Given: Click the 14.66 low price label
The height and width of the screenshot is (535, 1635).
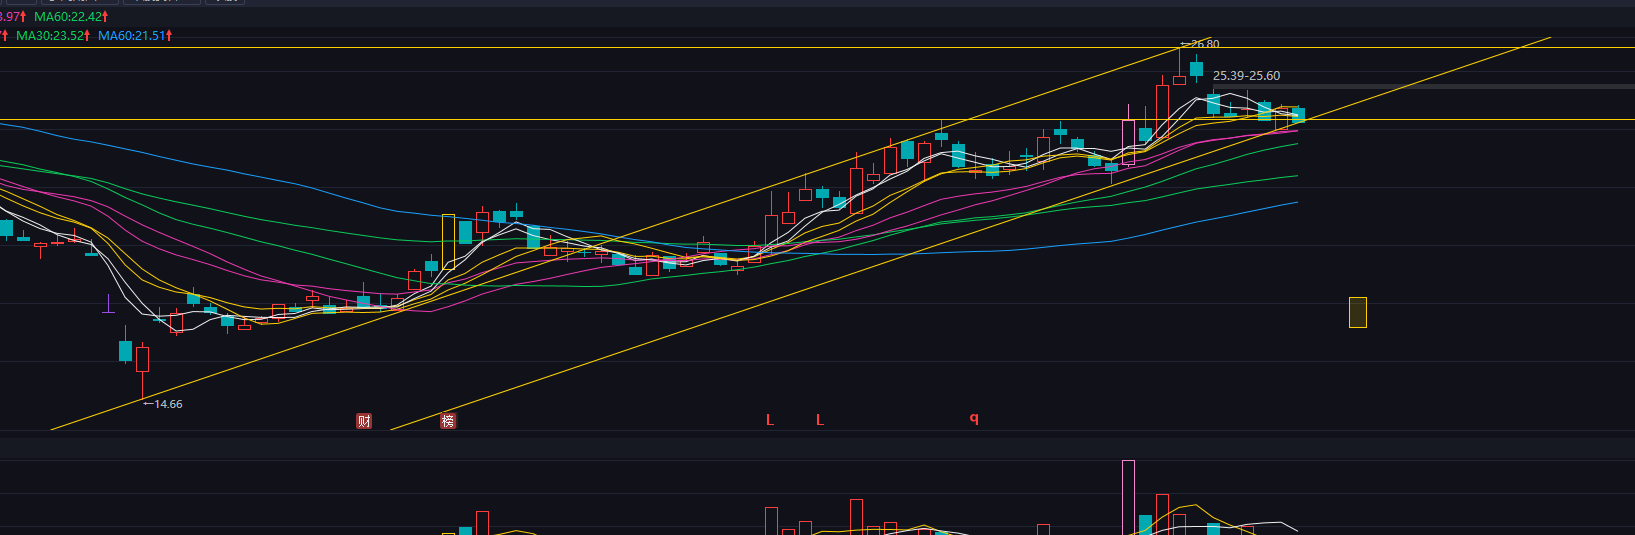Looking at the screenshot, I should click(x=163, y=404).
